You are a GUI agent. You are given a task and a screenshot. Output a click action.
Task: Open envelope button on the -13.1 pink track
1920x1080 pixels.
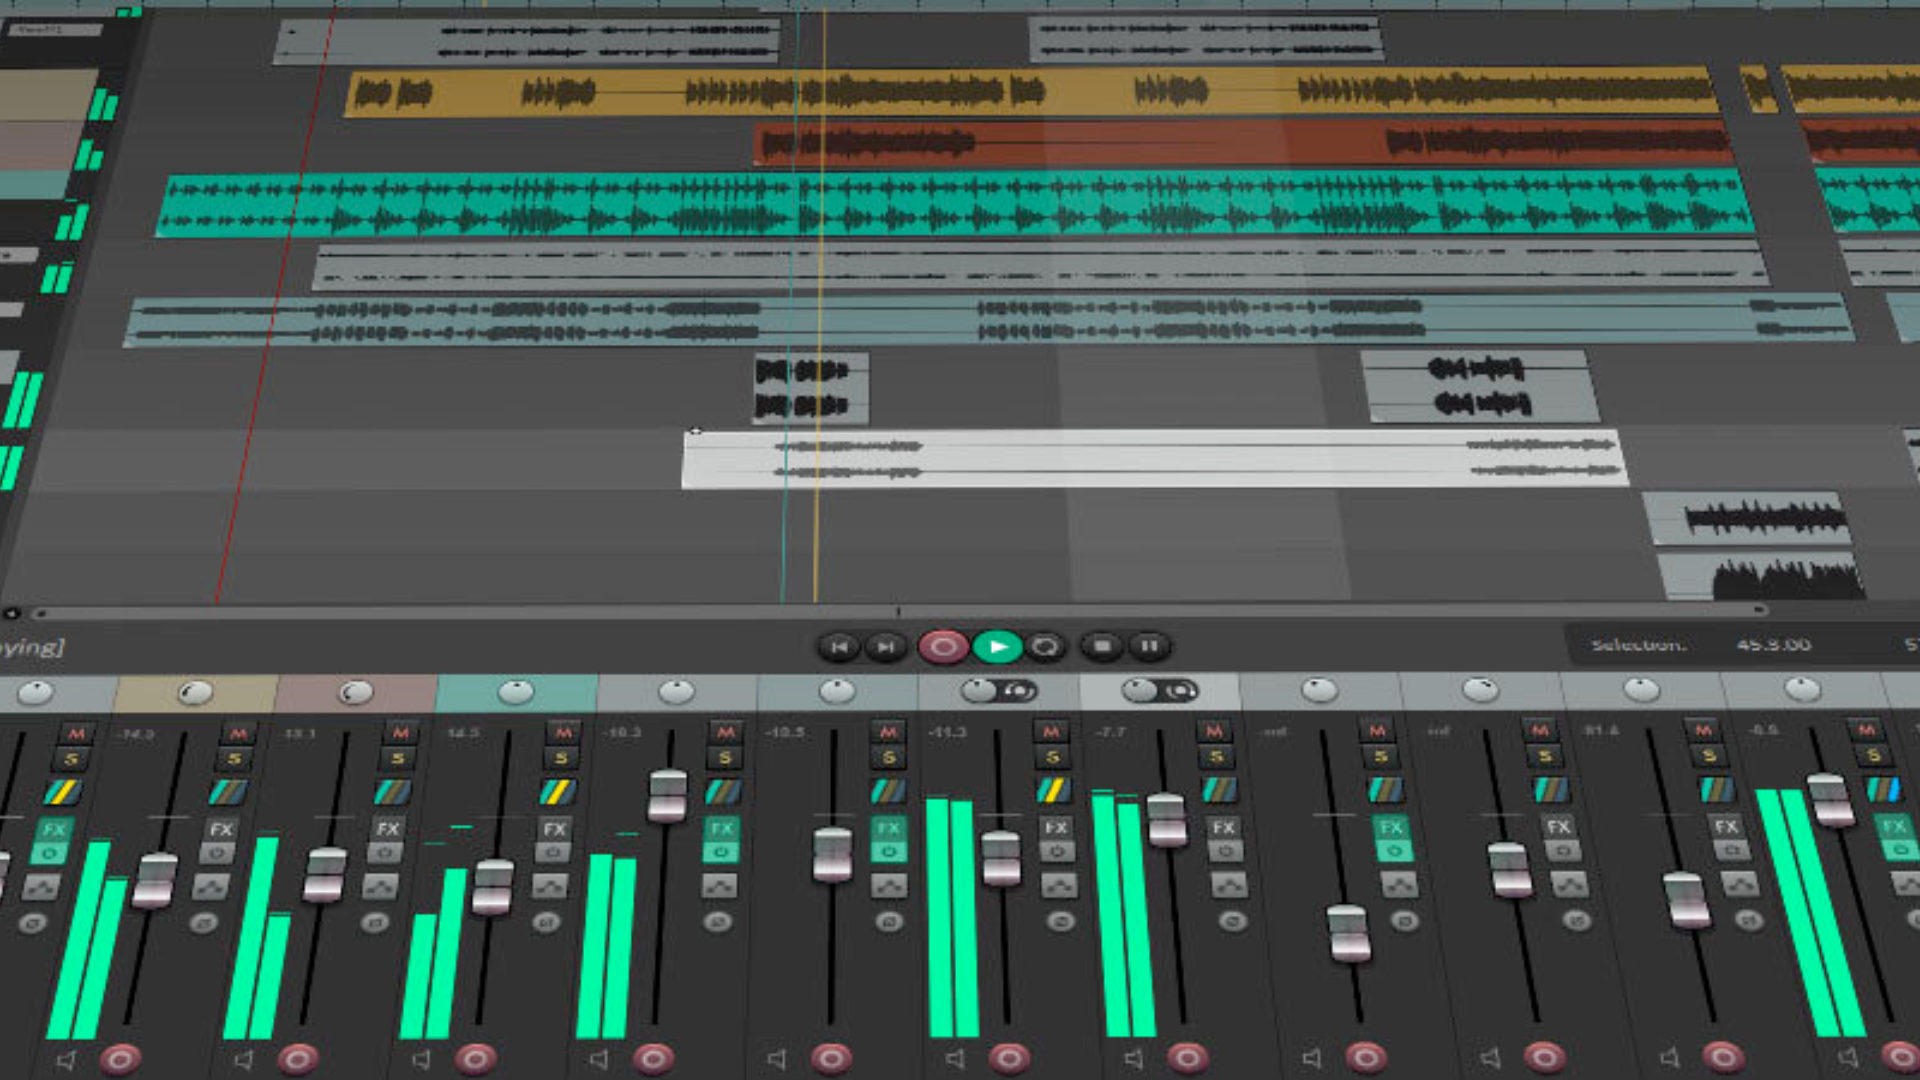(380, 885)
